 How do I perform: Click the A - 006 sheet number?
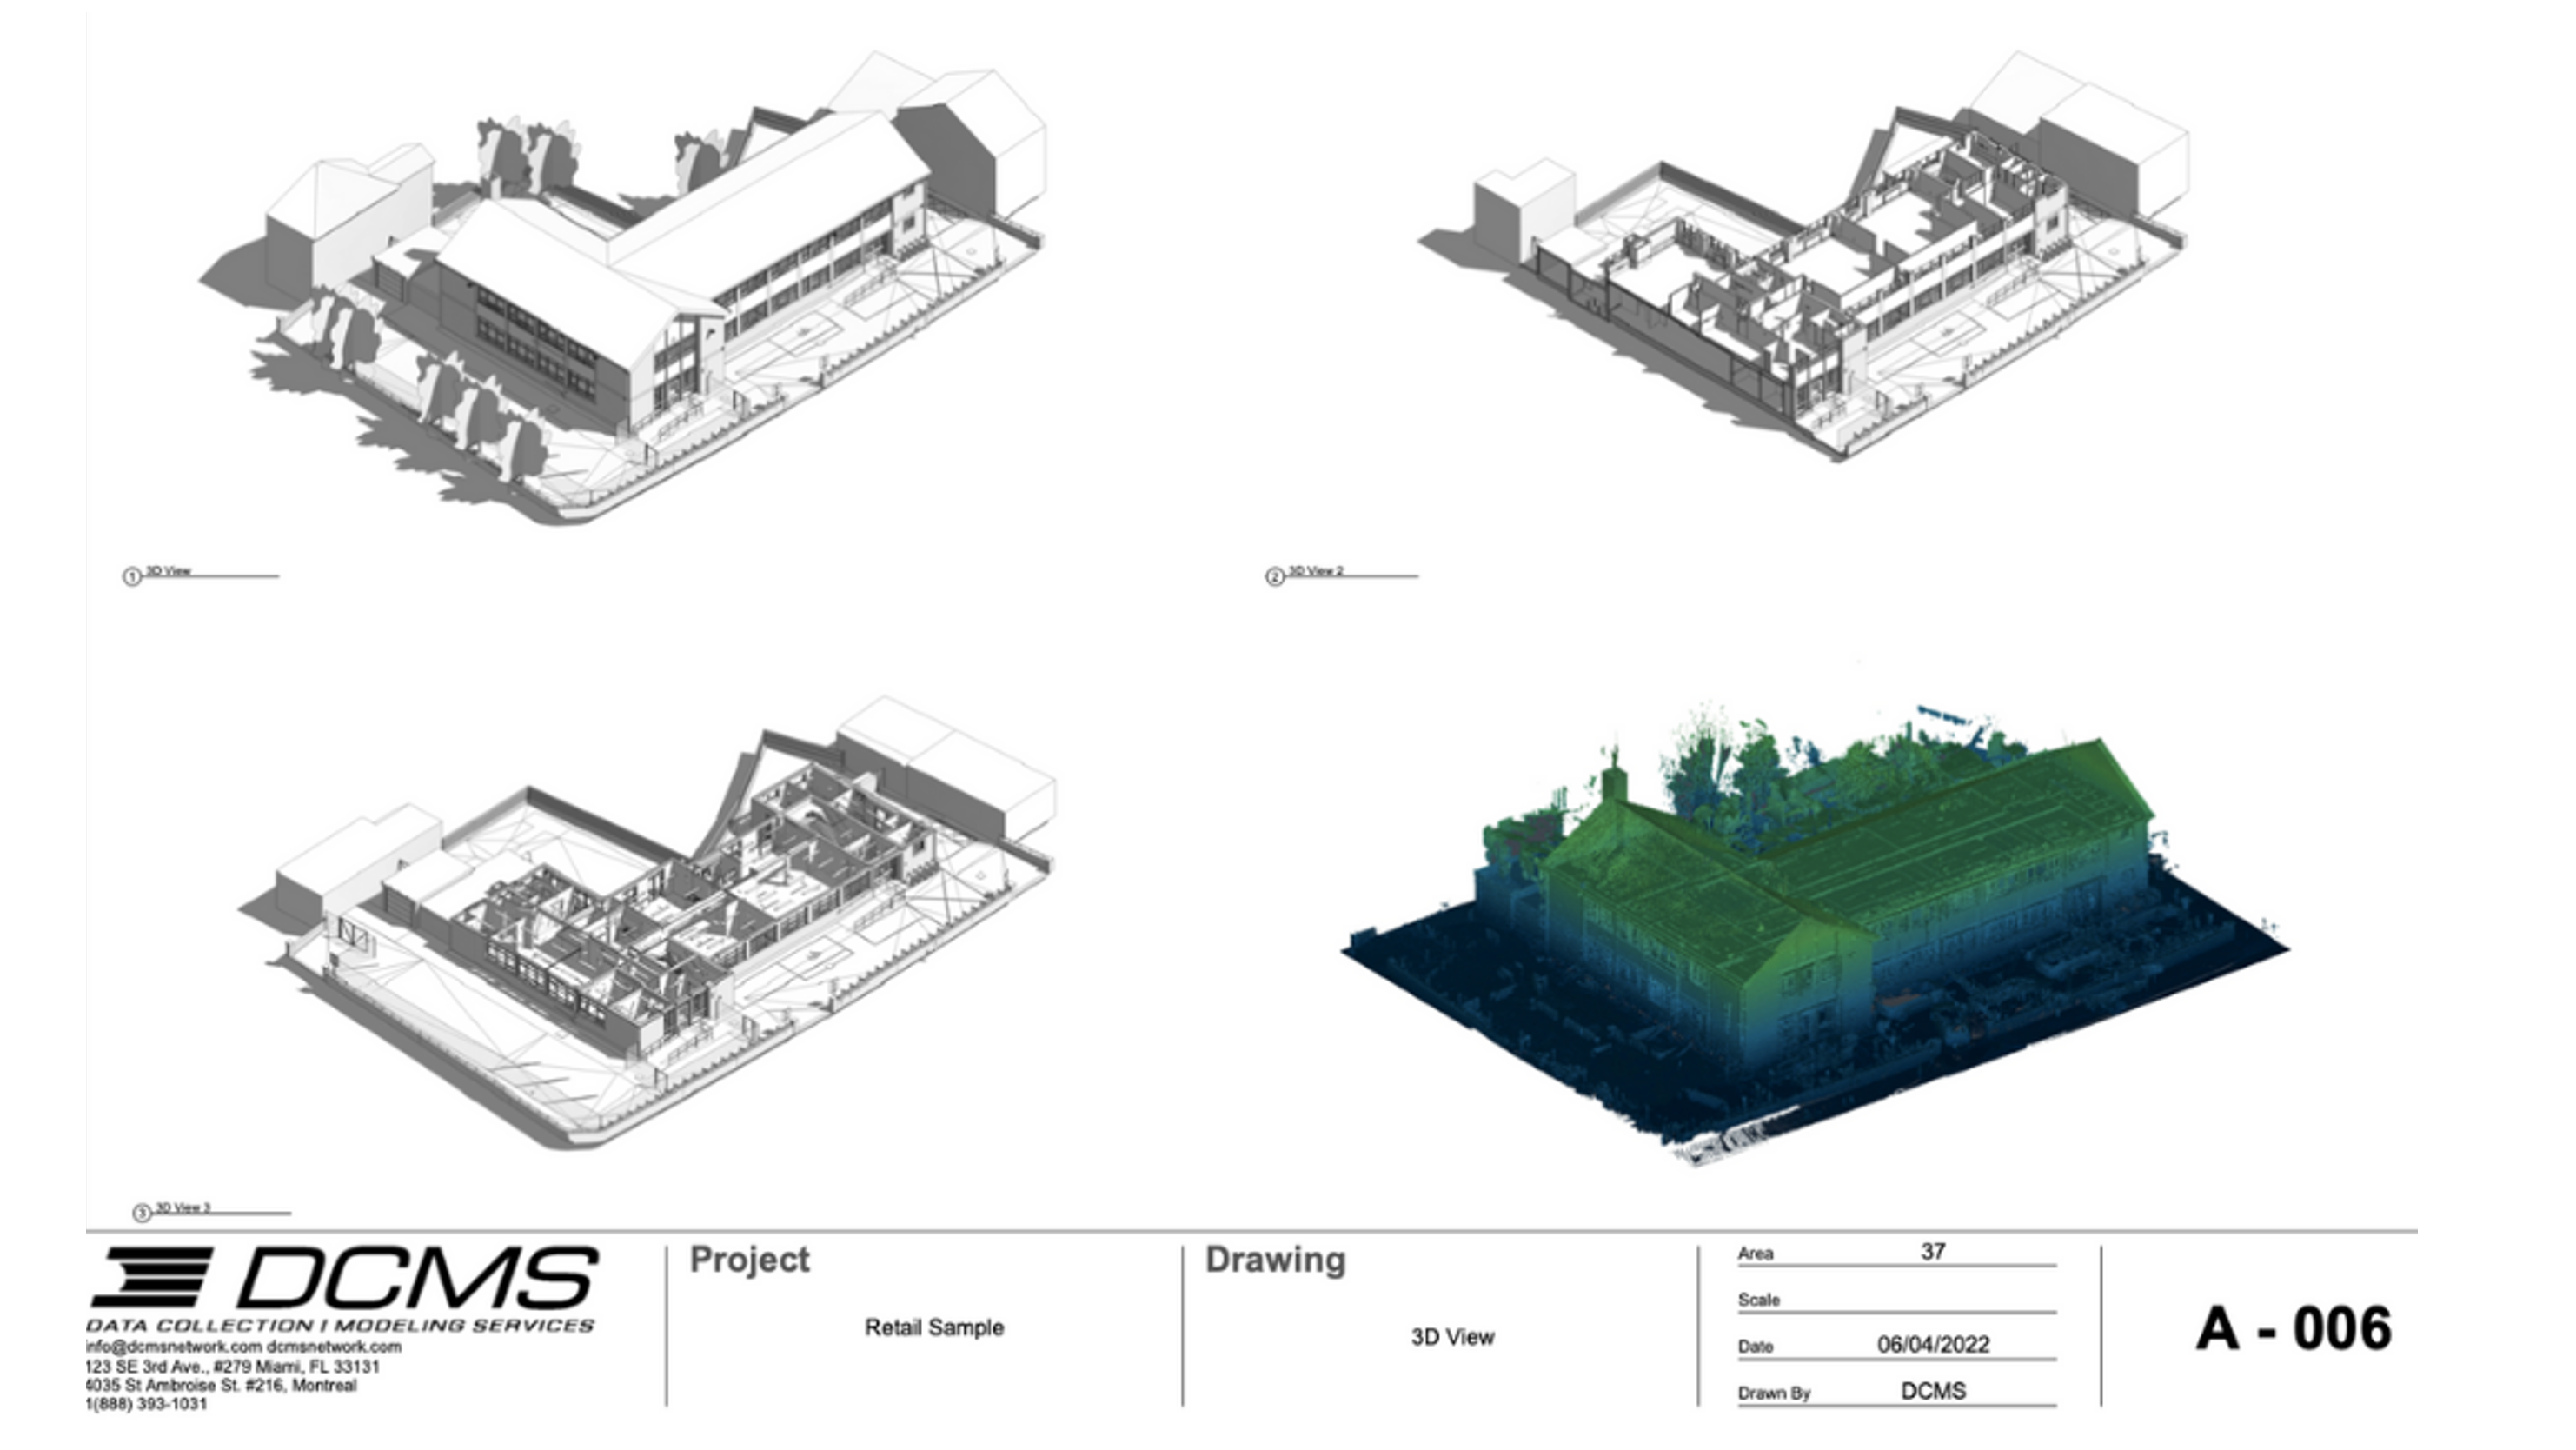point(2294,1329)
